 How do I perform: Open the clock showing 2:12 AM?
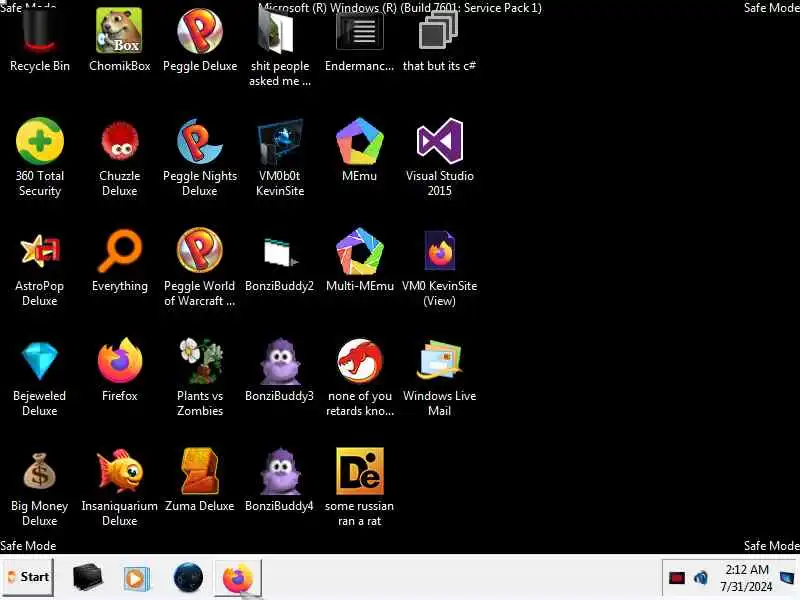[x=746, y=578]
